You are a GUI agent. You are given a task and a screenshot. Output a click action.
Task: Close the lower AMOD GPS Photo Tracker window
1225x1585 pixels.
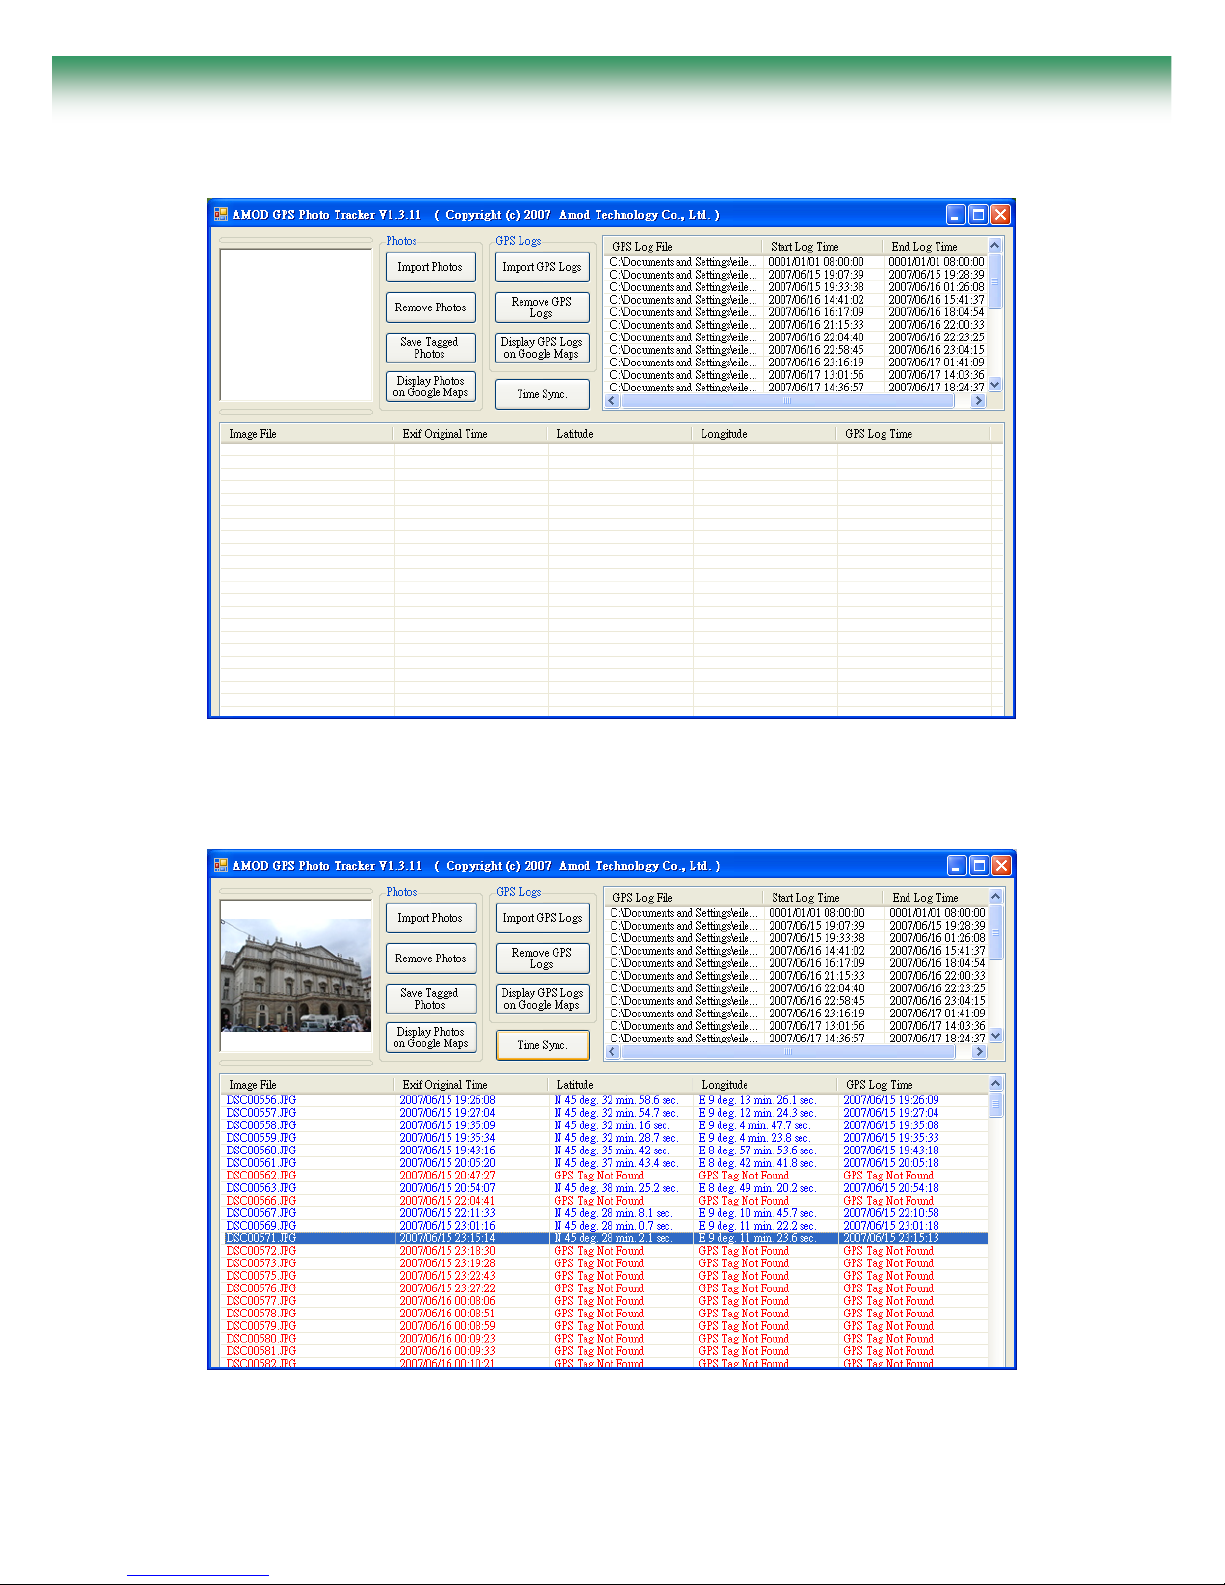(1001, 865)
